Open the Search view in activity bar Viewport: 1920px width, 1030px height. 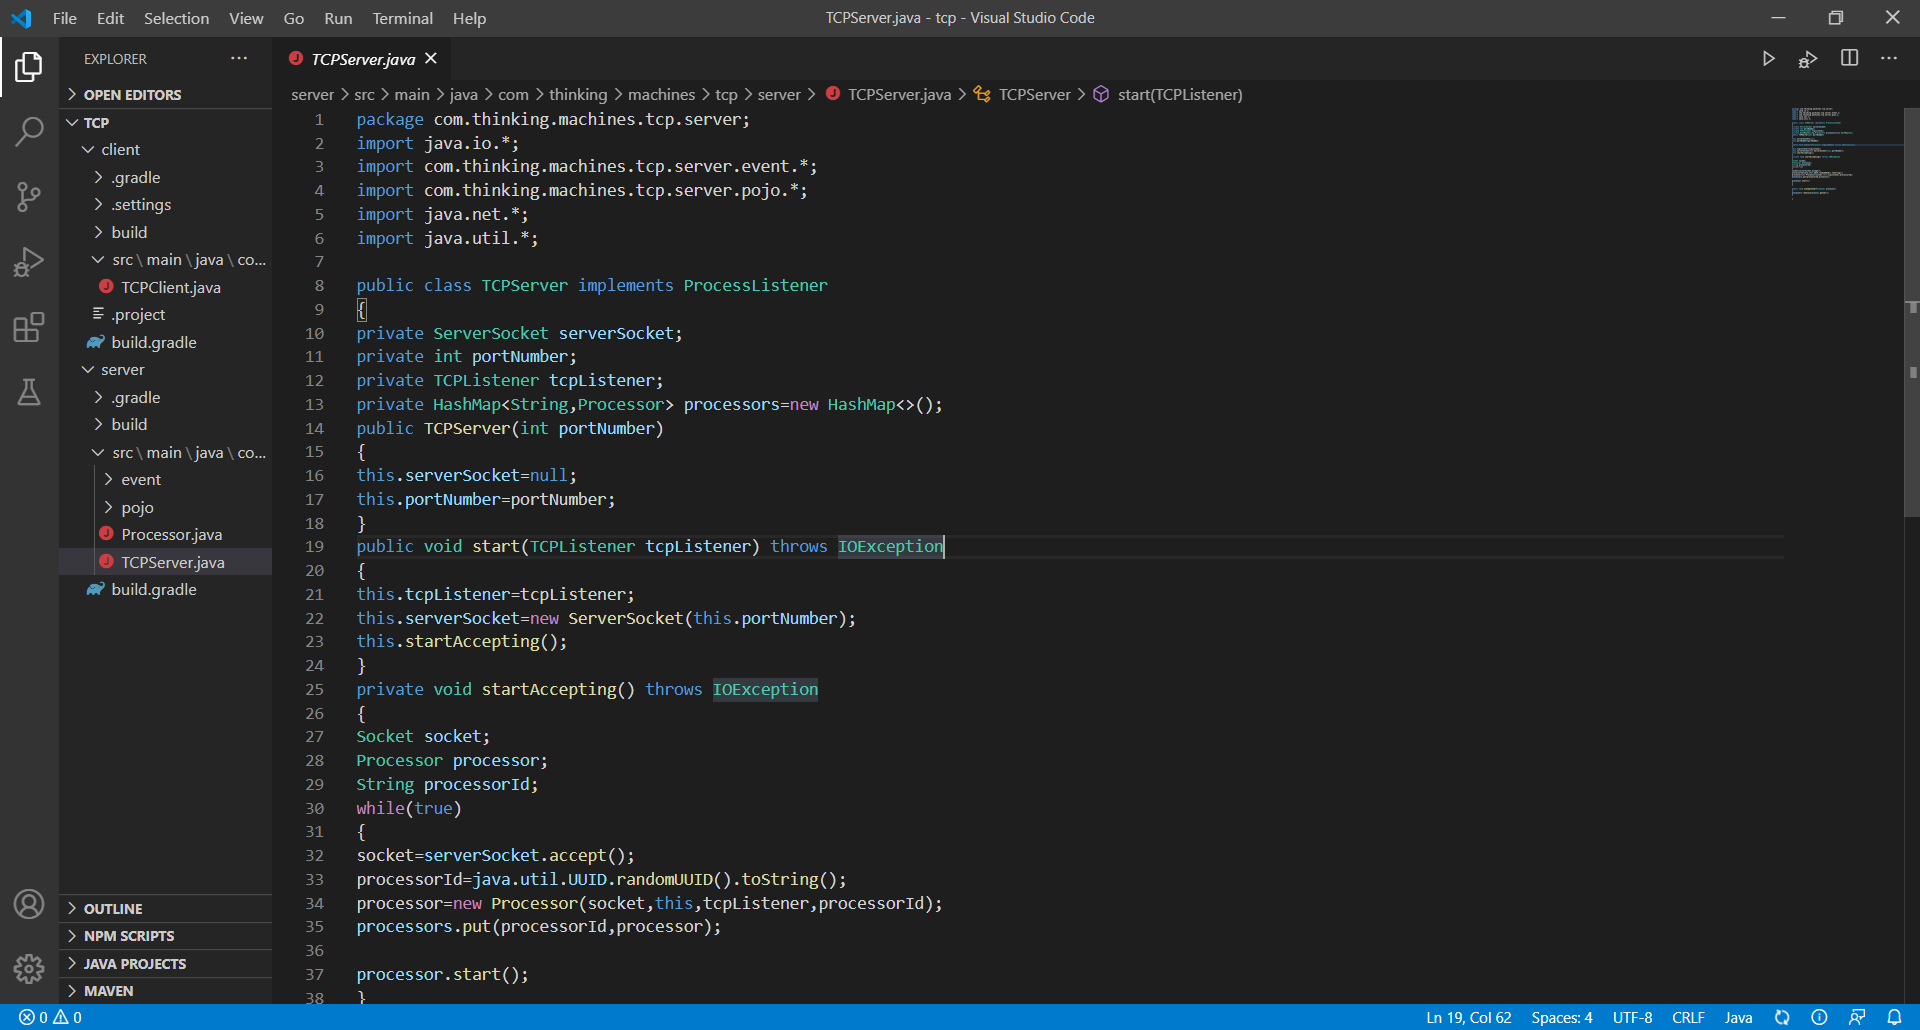29,131
